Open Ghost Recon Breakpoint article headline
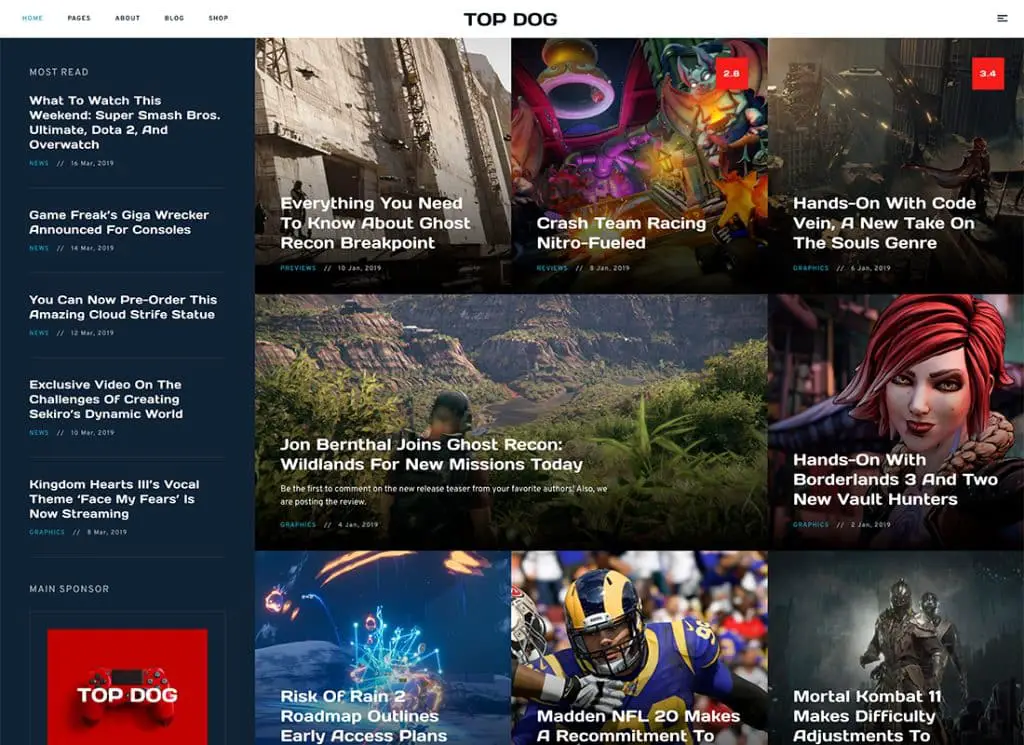This screenshot has height=745, width=1024. point(375,223)
